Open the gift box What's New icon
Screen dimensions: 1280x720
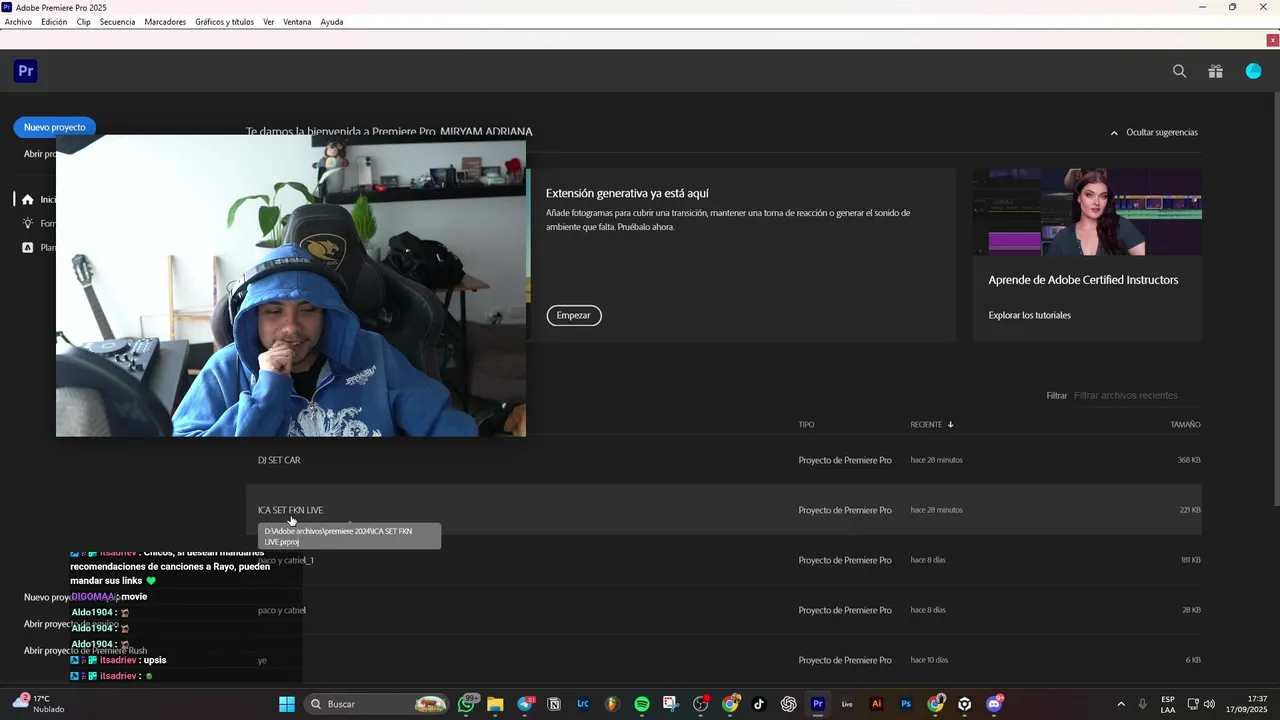point(1215,71)
